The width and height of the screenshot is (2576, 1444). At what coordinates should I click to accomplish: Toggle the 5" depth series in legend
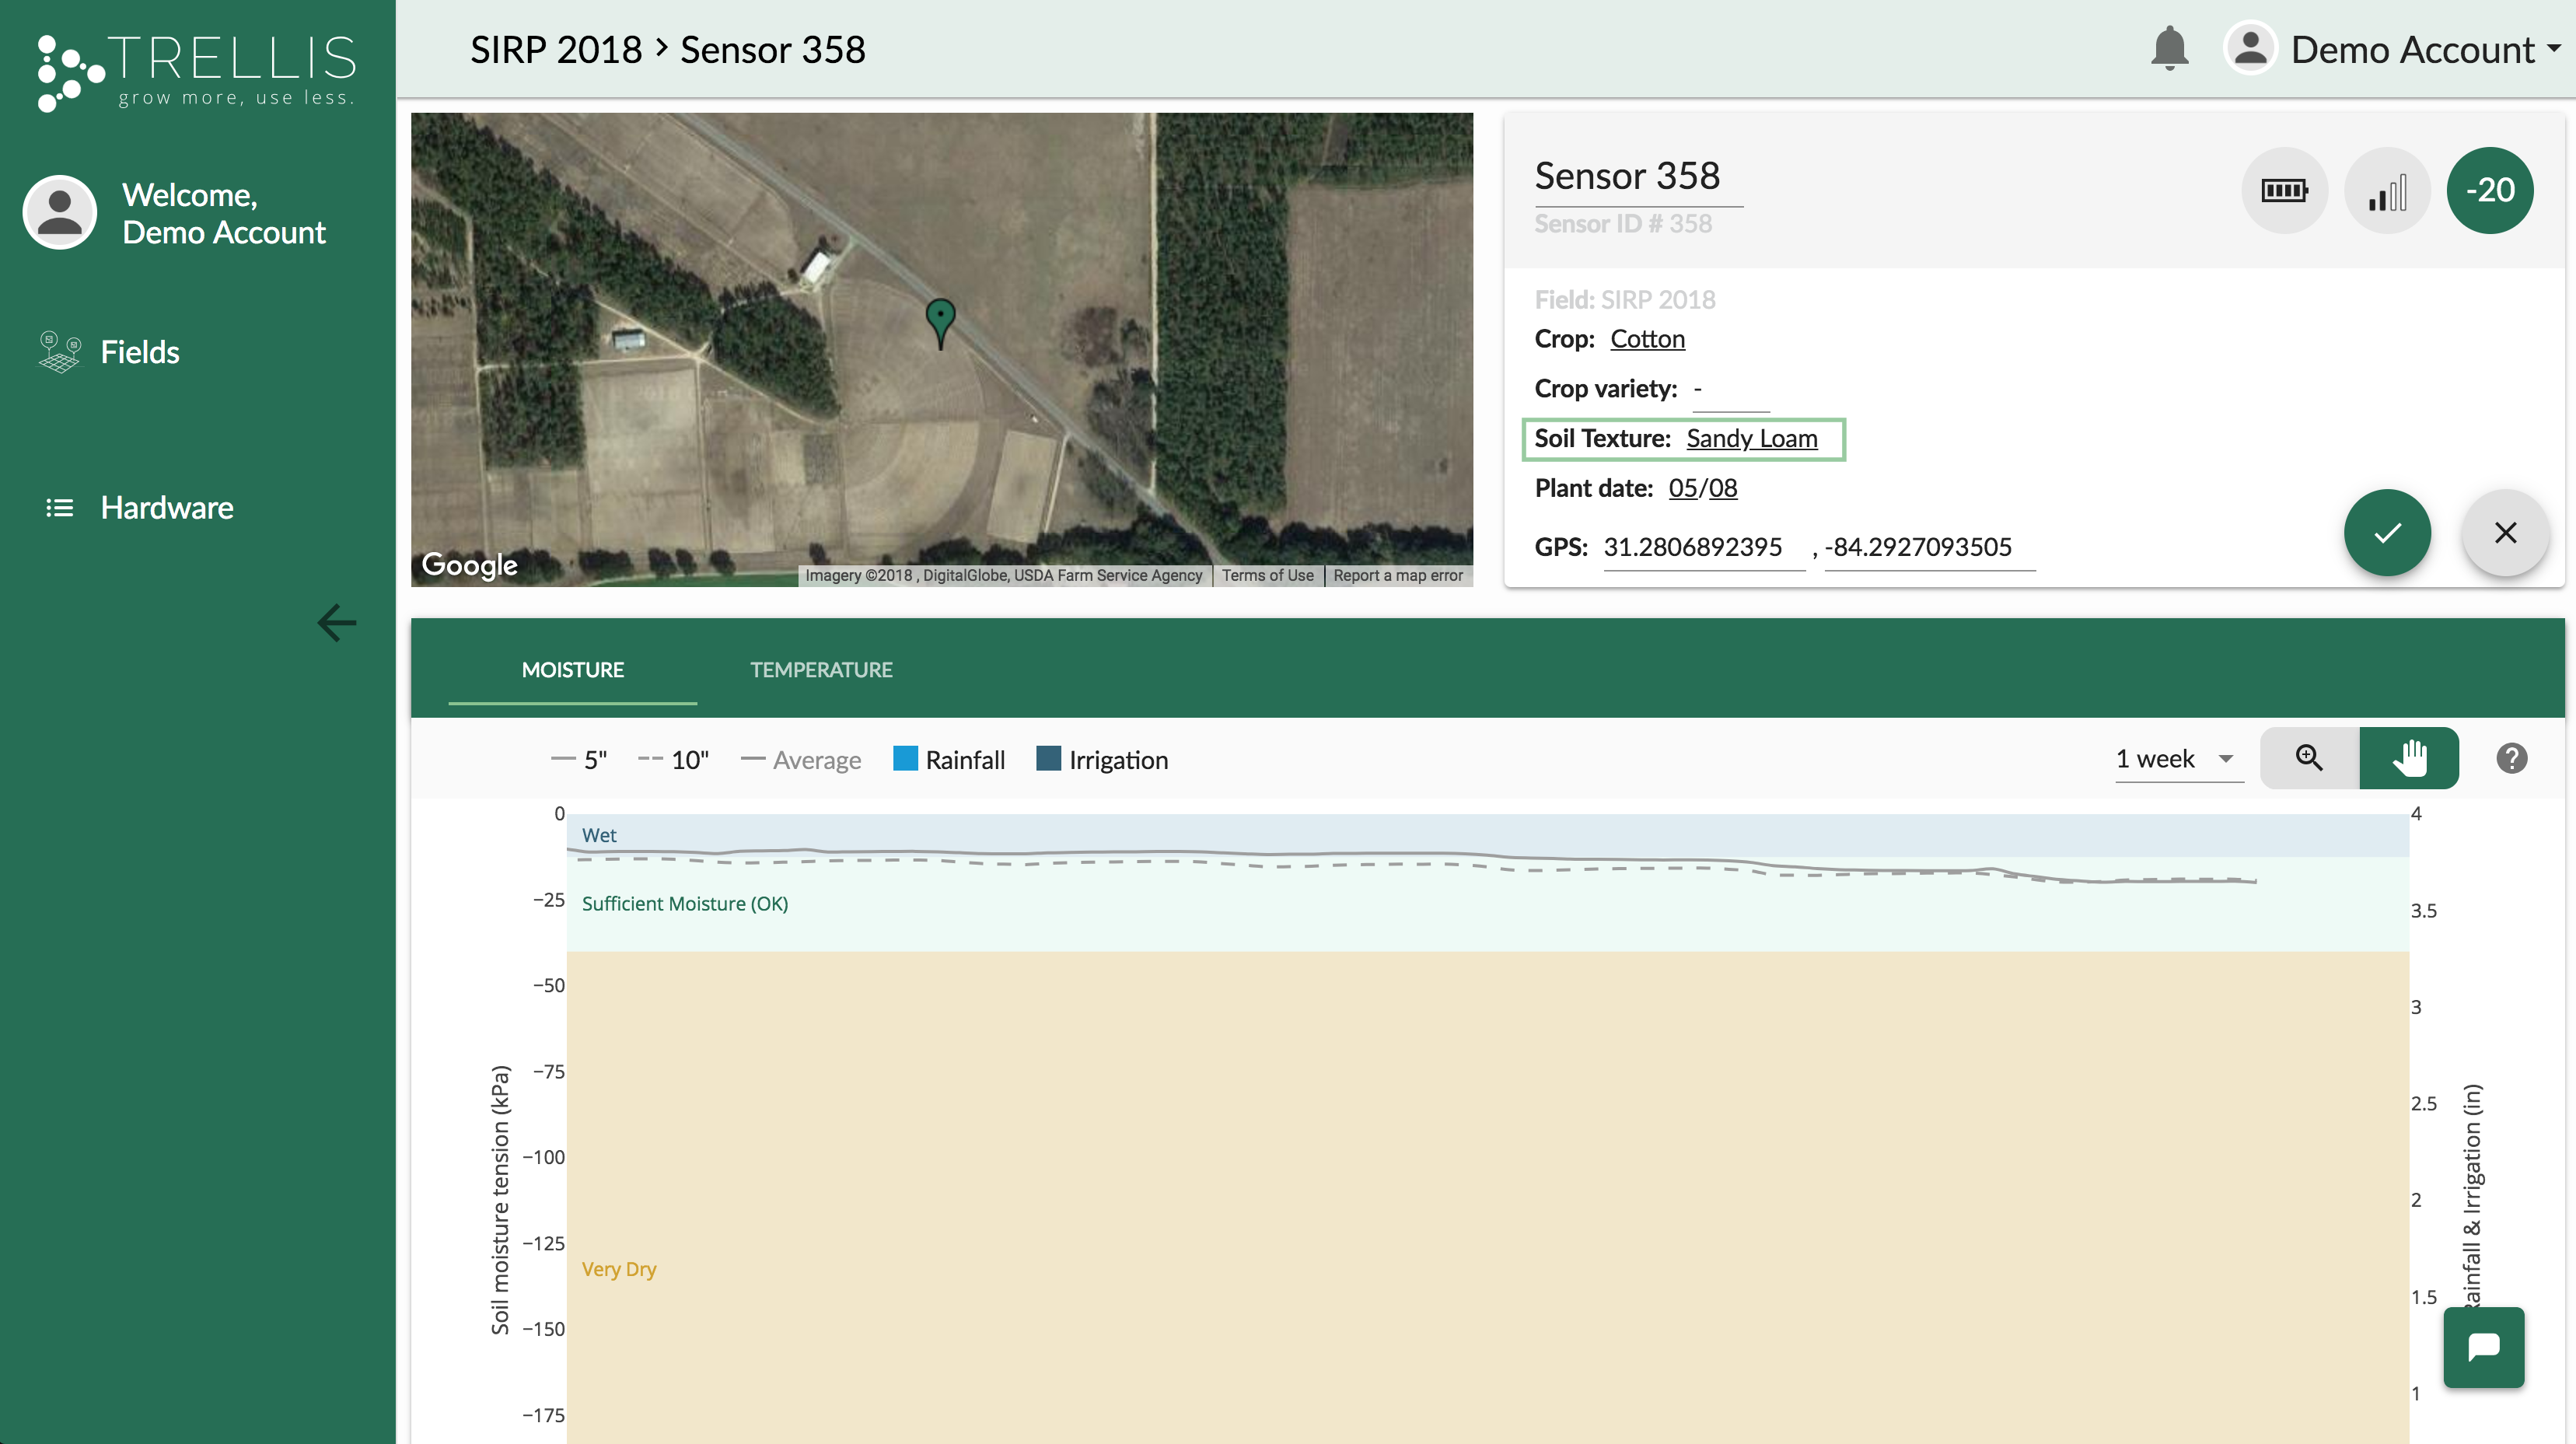coord(579,760)
